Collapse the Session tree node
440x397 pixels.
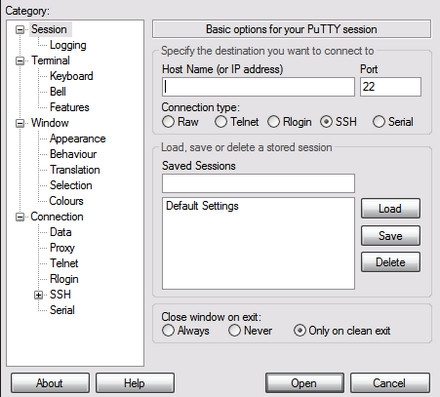(x=20, y=29)
